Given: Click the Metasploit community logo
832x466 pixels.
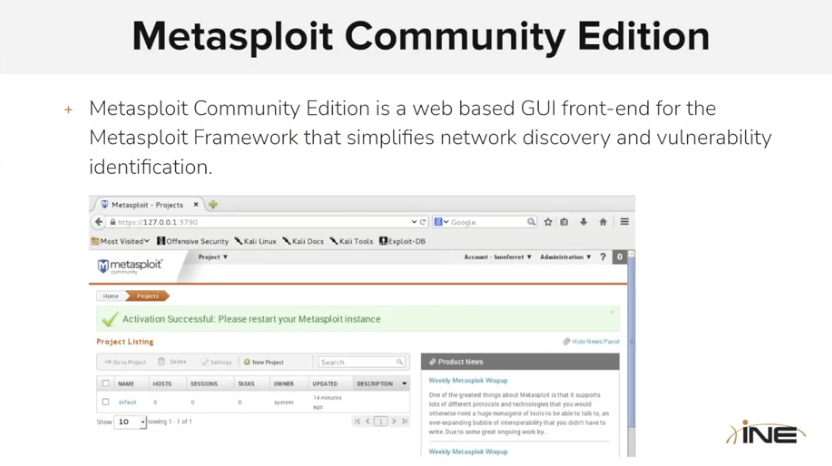Looking at the screenshot, I should tap(129, 266).
